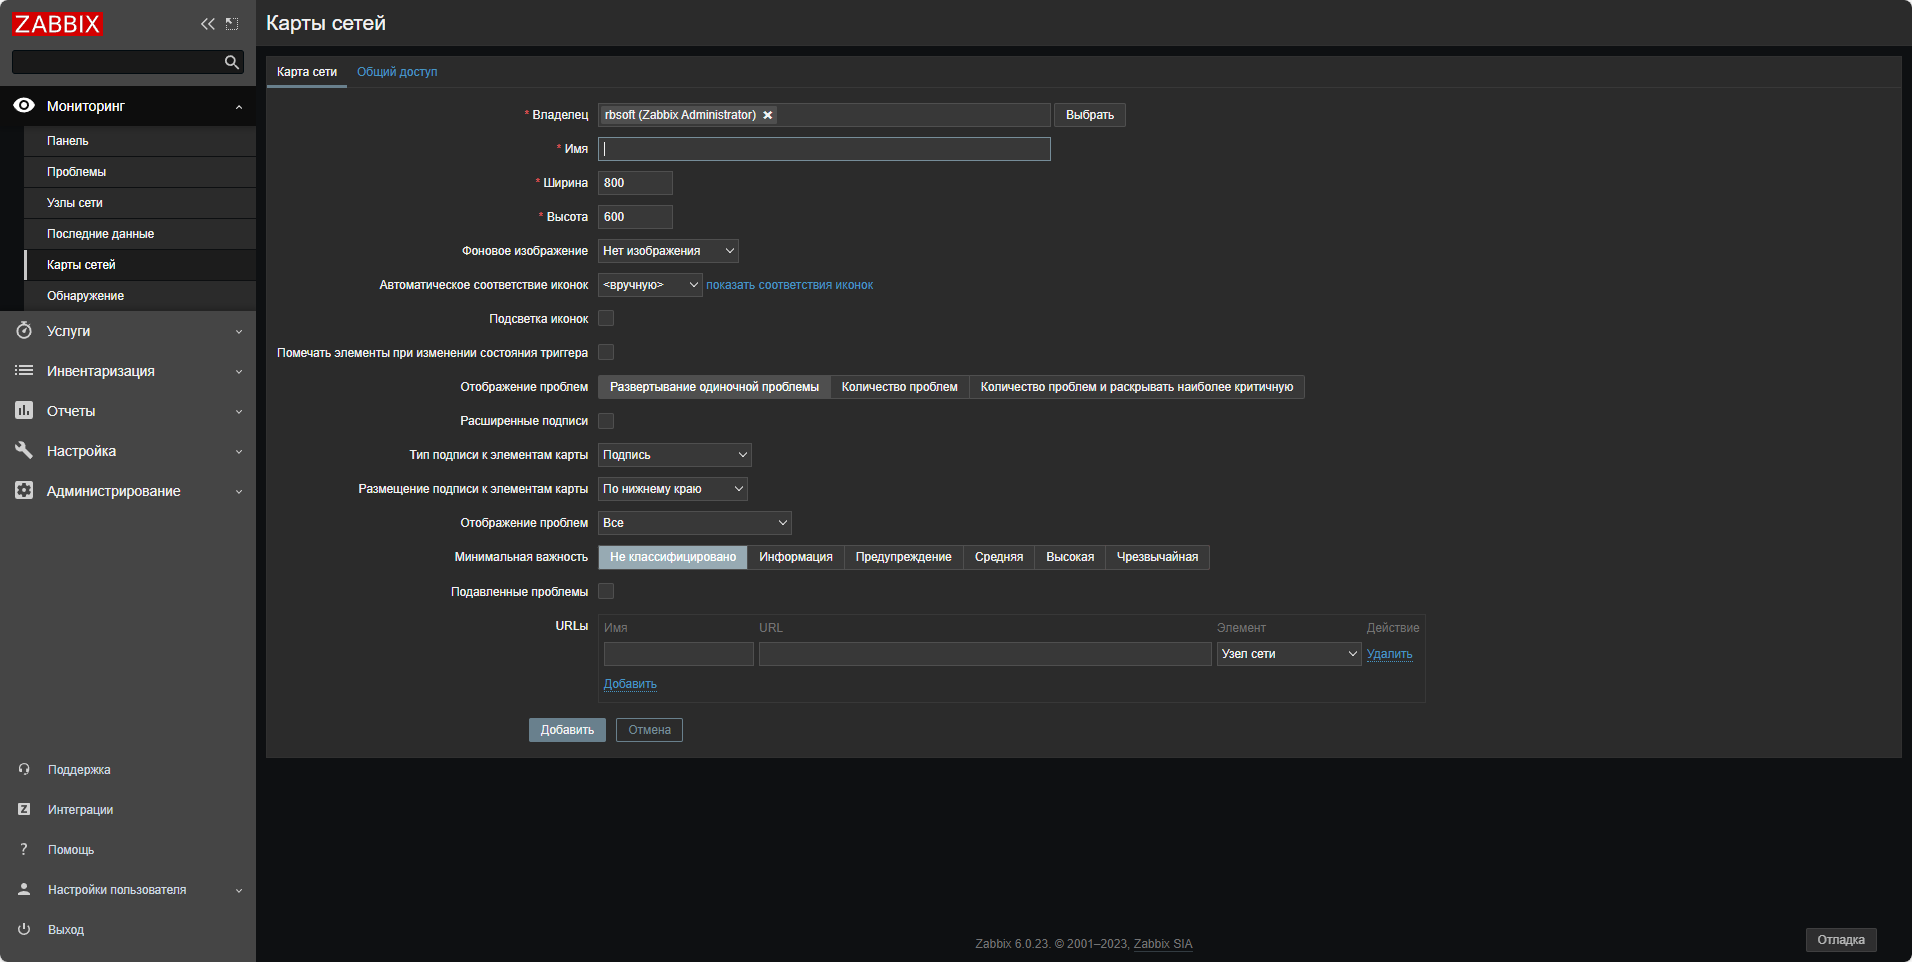Check the Подавленные проблемы checkbox
This screenshot has width=1912, height=962.
click(x=606, y=592)
